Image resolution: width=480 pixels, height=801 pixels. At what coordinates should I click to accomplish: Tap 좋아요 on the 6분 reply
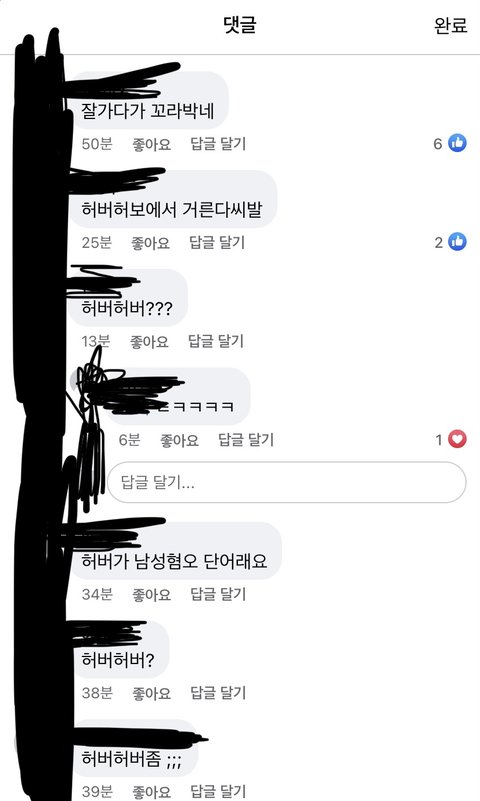pos(179,440)
